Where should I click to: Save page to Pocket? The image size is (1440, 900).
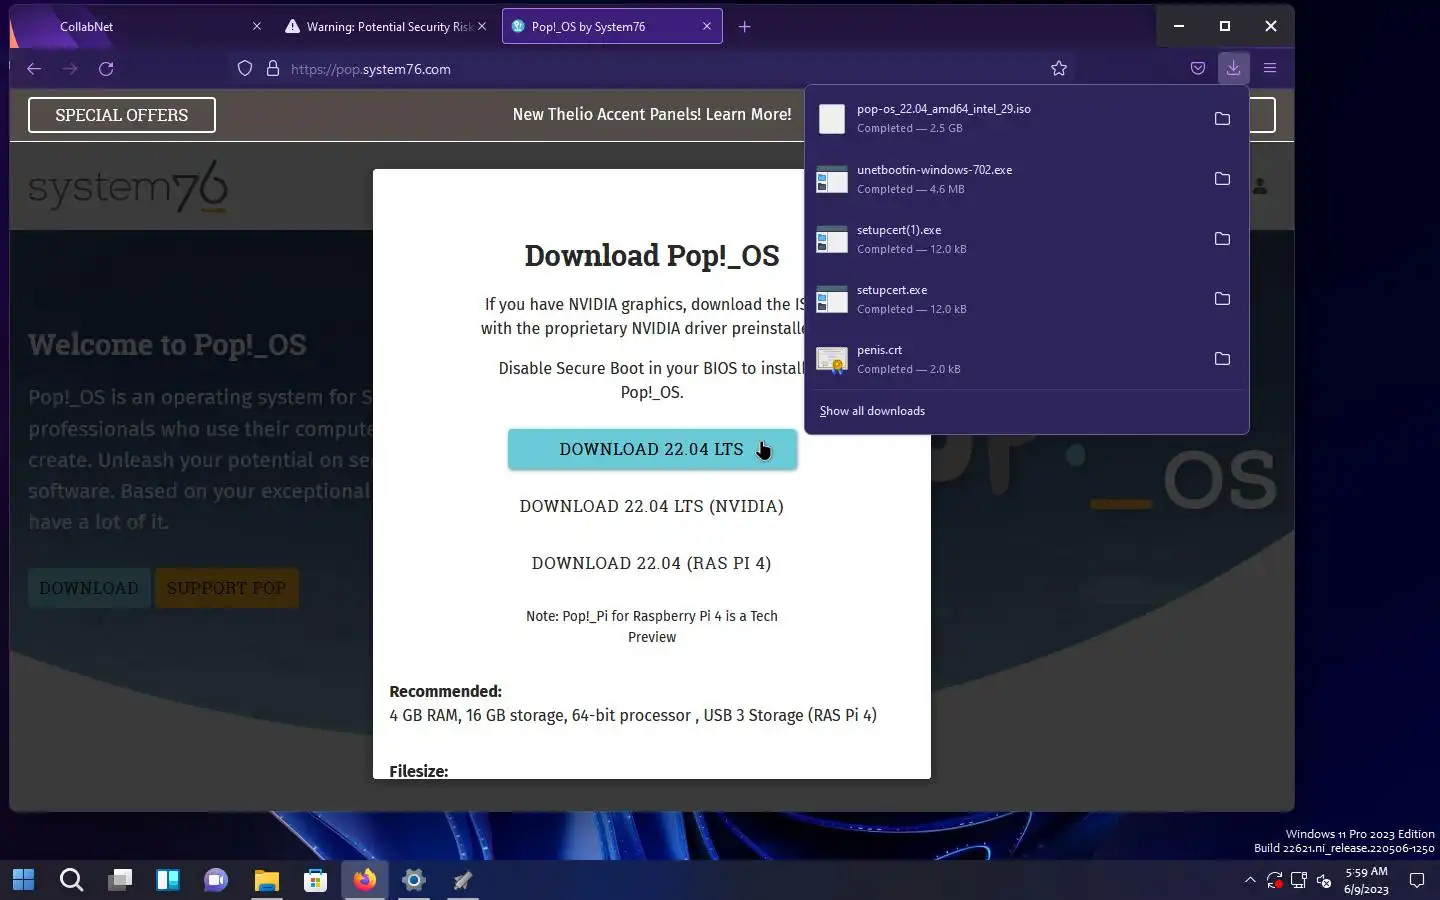[1198, 68]
